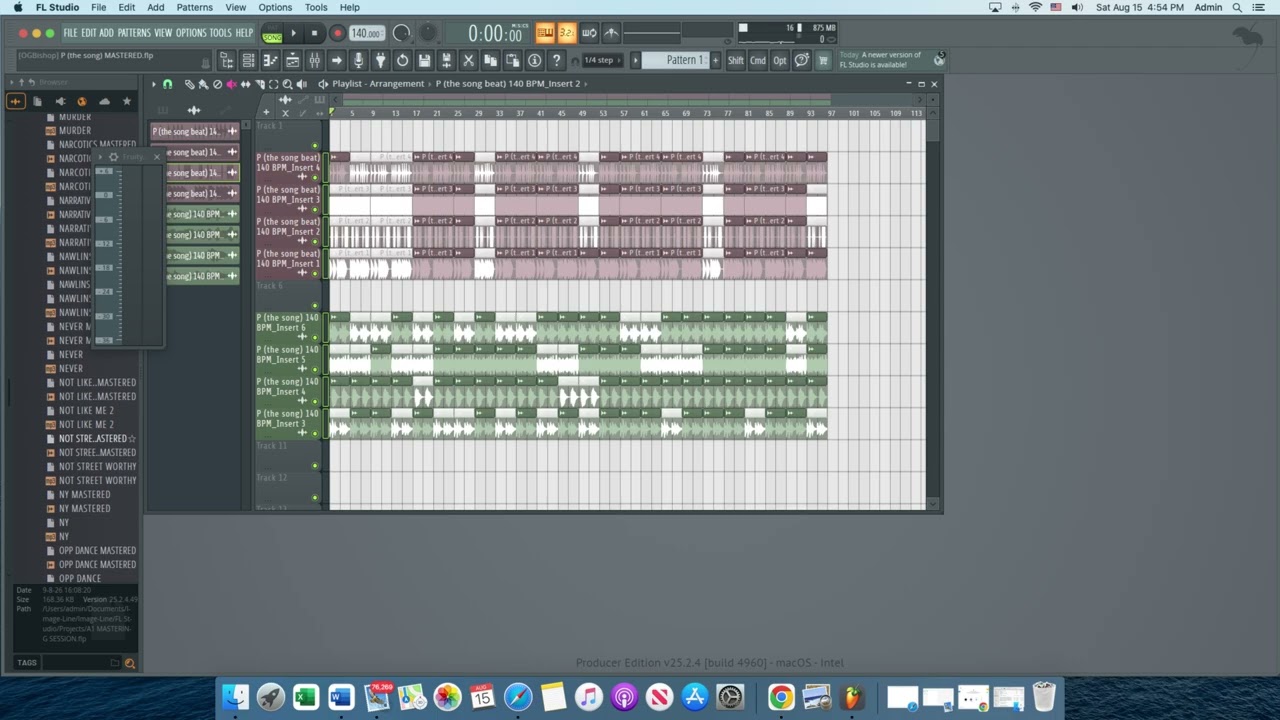Select the playlist Draw pencil tool
This screenshot has height=720, width=1280.
tap(190, 85)
